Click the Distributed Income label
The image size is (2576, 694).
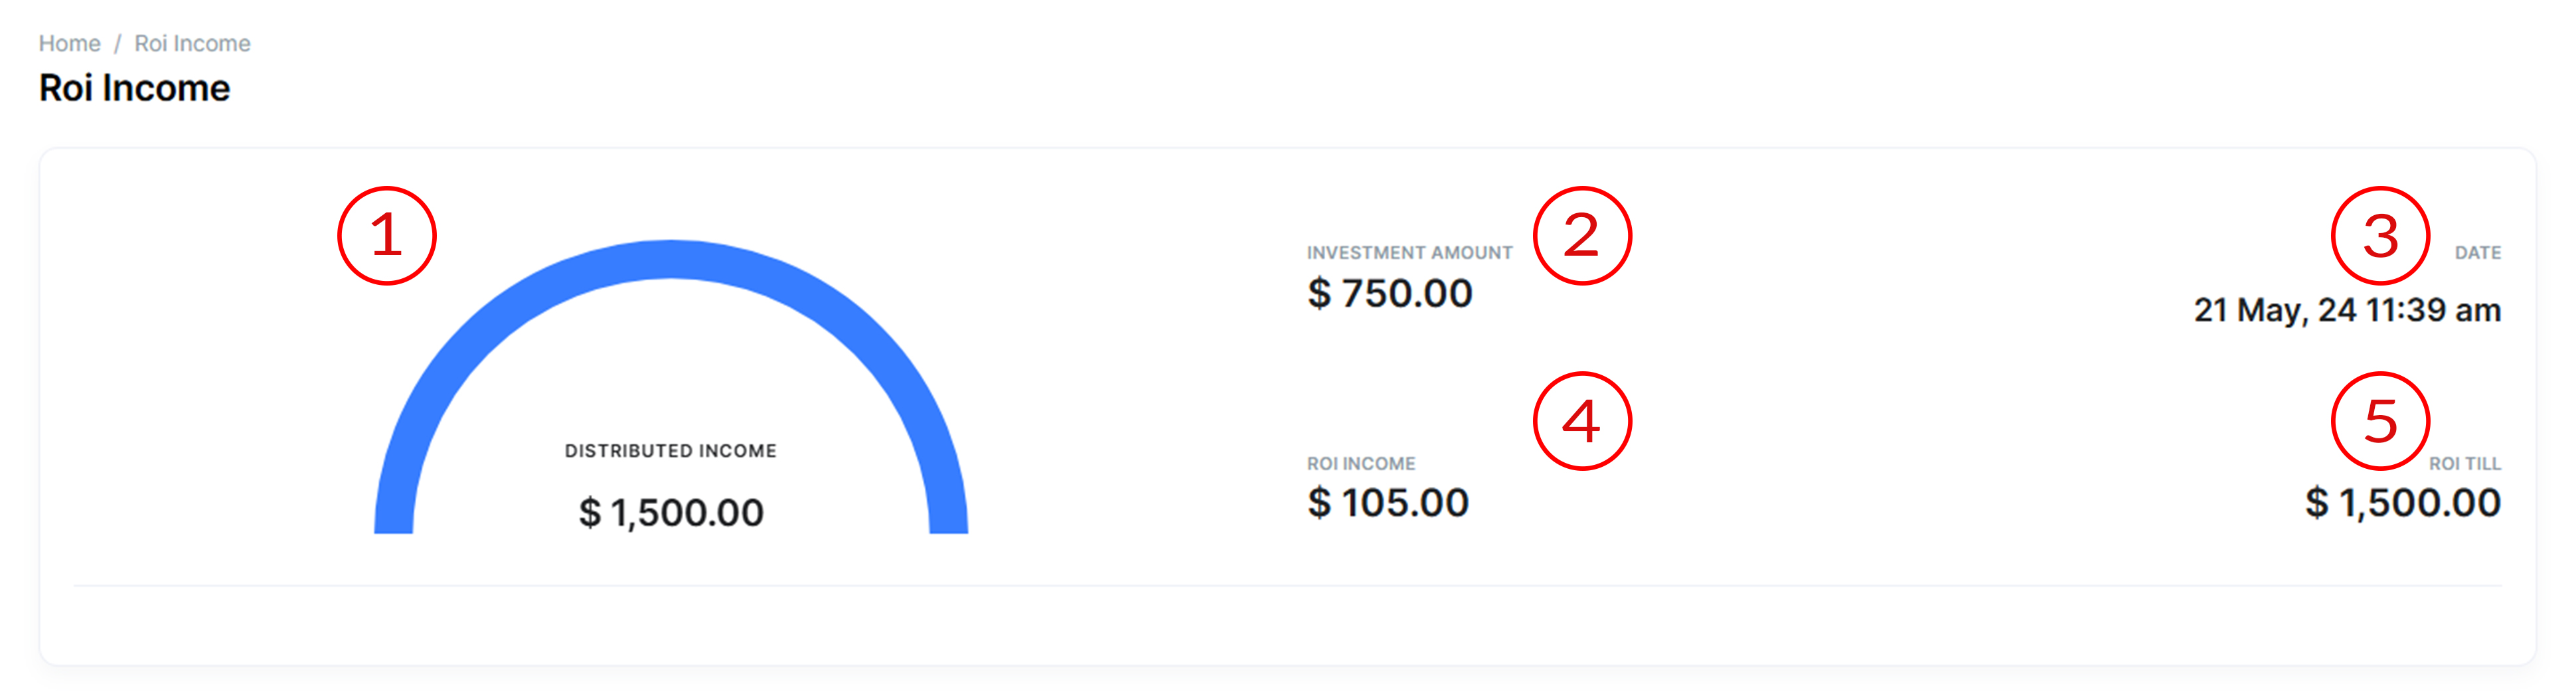pos(670,451)
